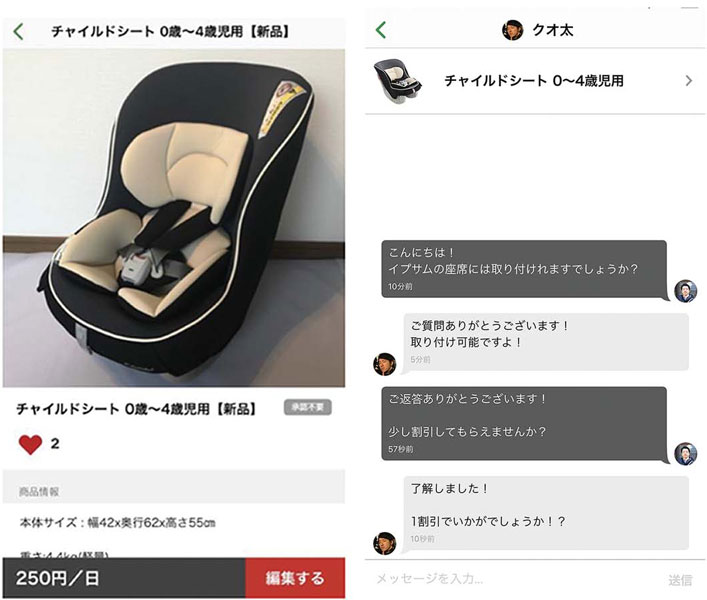Click the 編集する button

295,578
